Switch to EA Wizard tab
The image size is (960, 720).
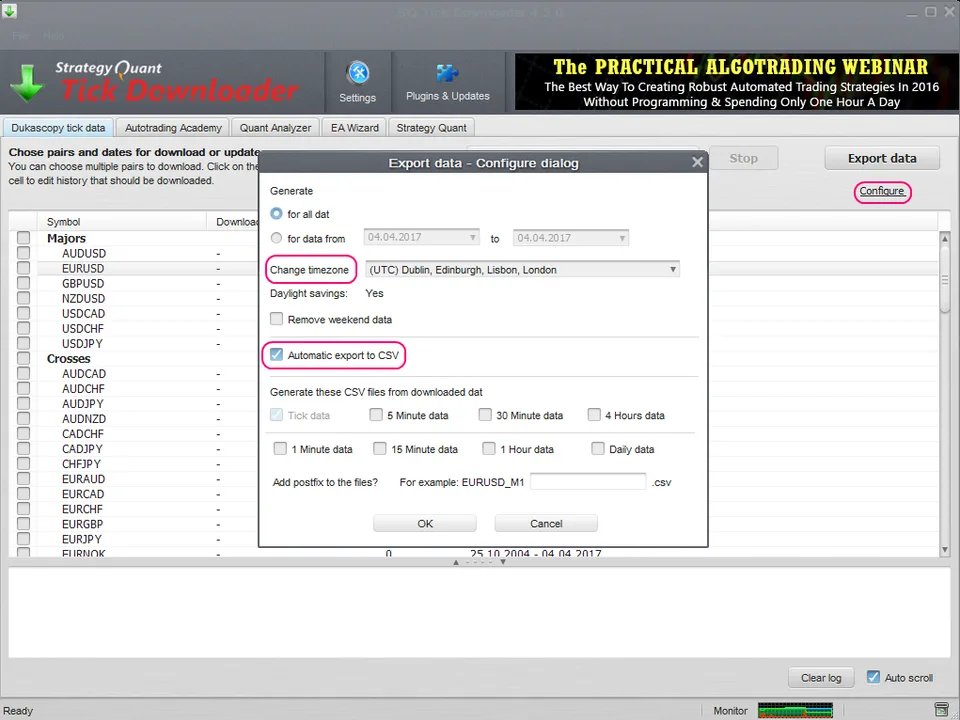tap(354, 127)
